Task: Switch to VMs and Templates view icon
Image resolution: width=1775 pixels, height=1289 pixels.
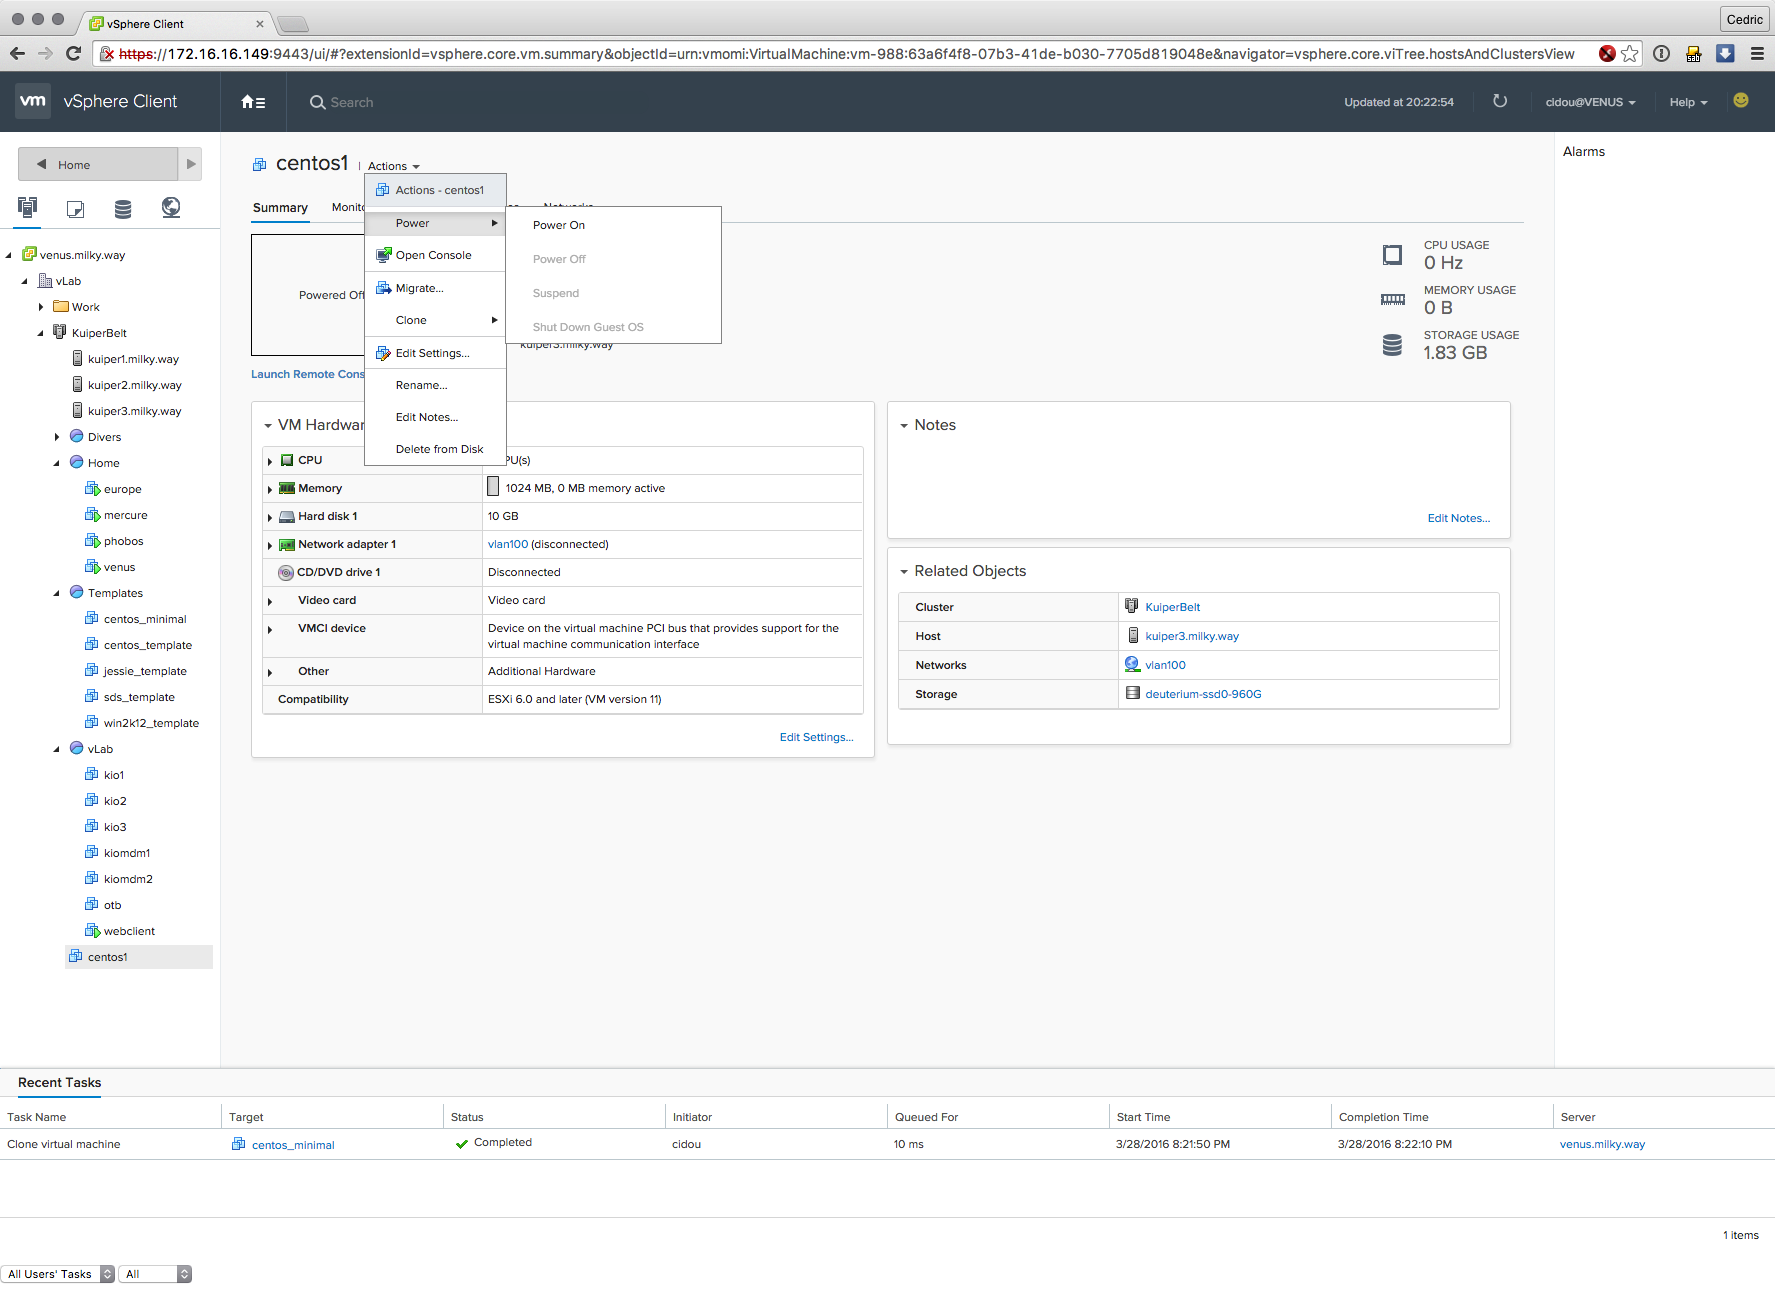Action: click(75, 208)
